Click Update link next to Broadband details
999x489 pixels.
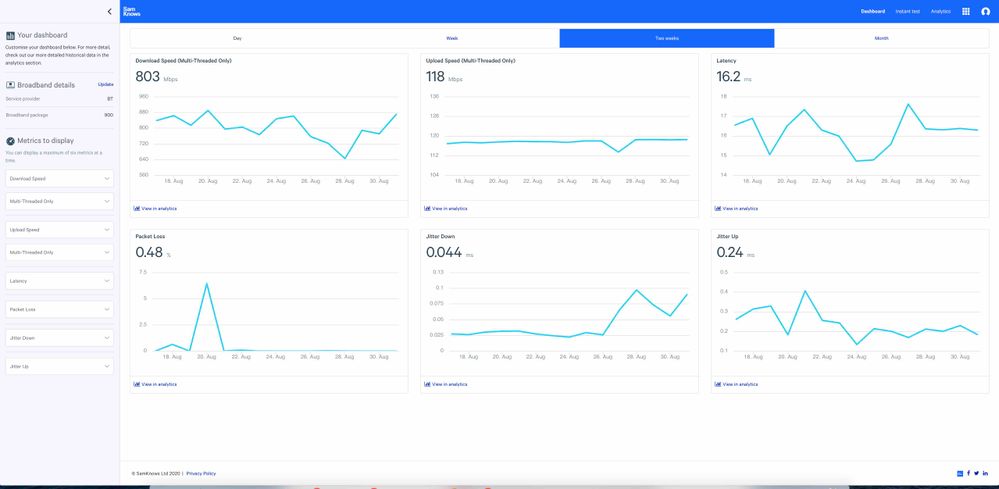(x=105, y=85)
